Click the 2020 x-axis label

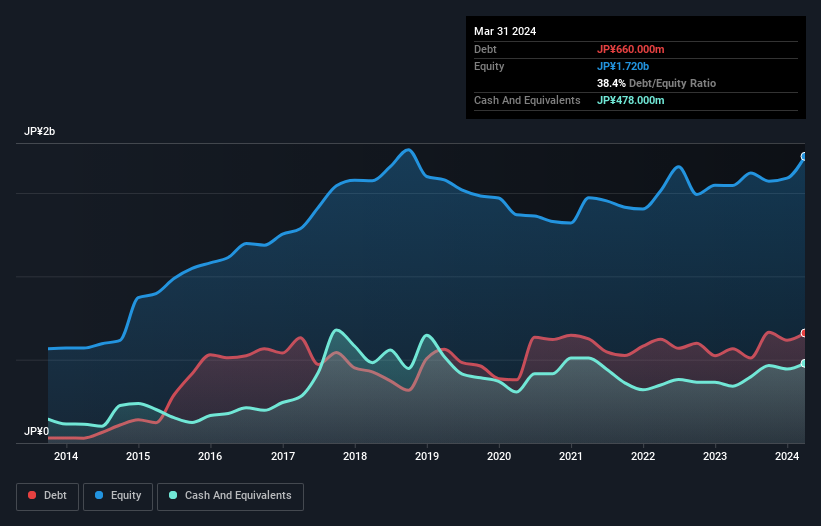click(499, 456)
